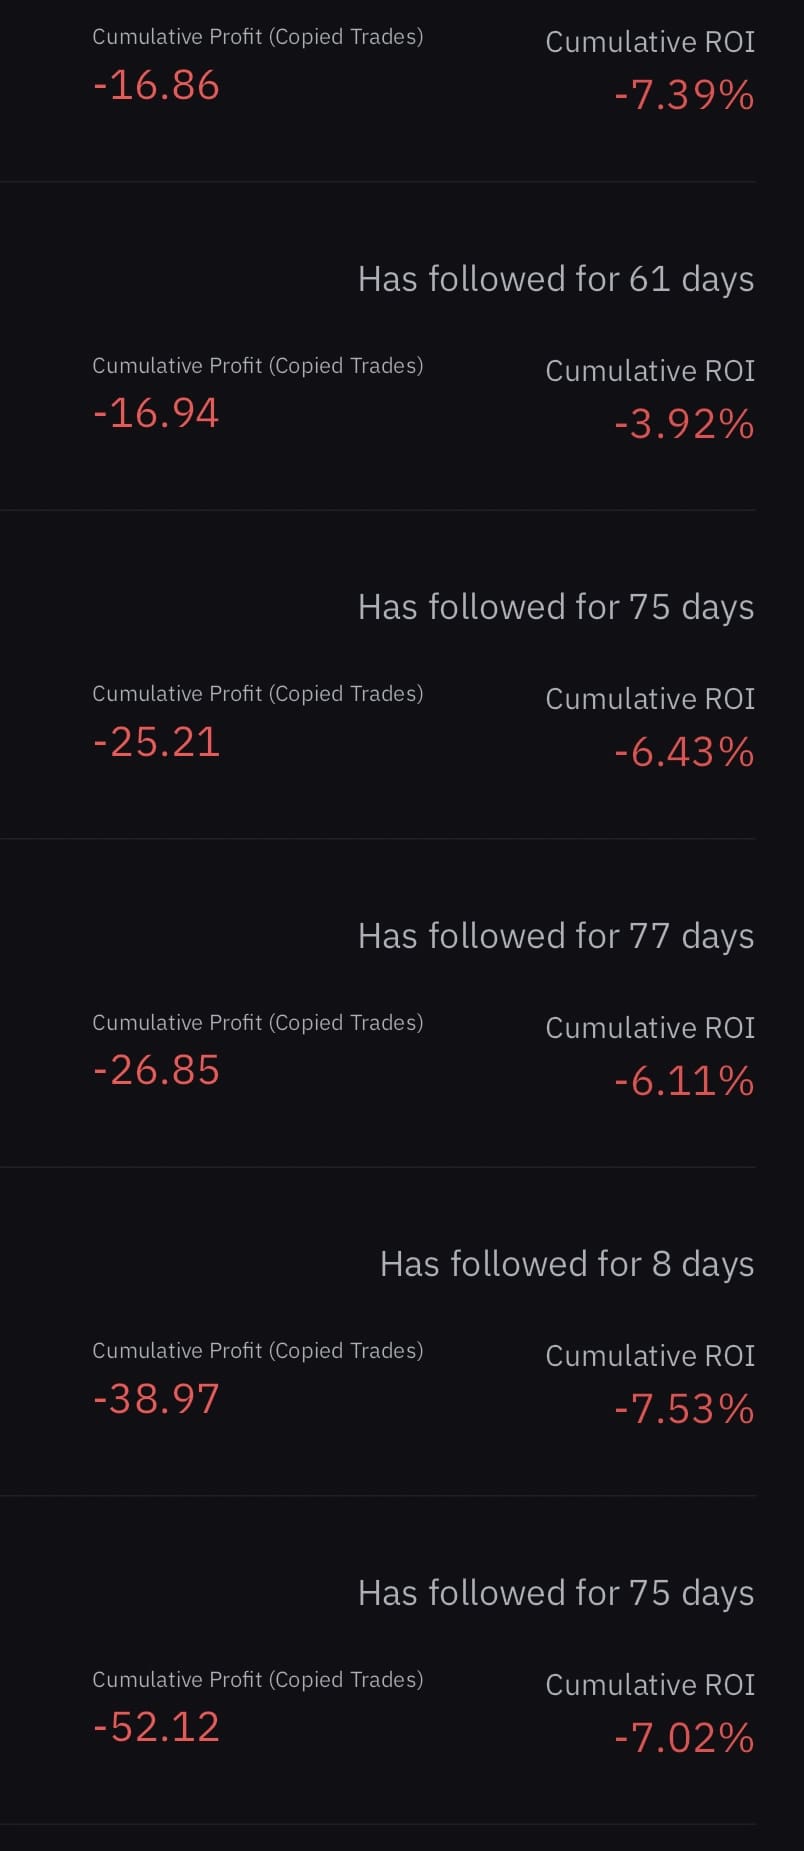The image size is (804, 1851).
Task: Select the 'Has followed for 61 days' text
Action: click(555, 279)
